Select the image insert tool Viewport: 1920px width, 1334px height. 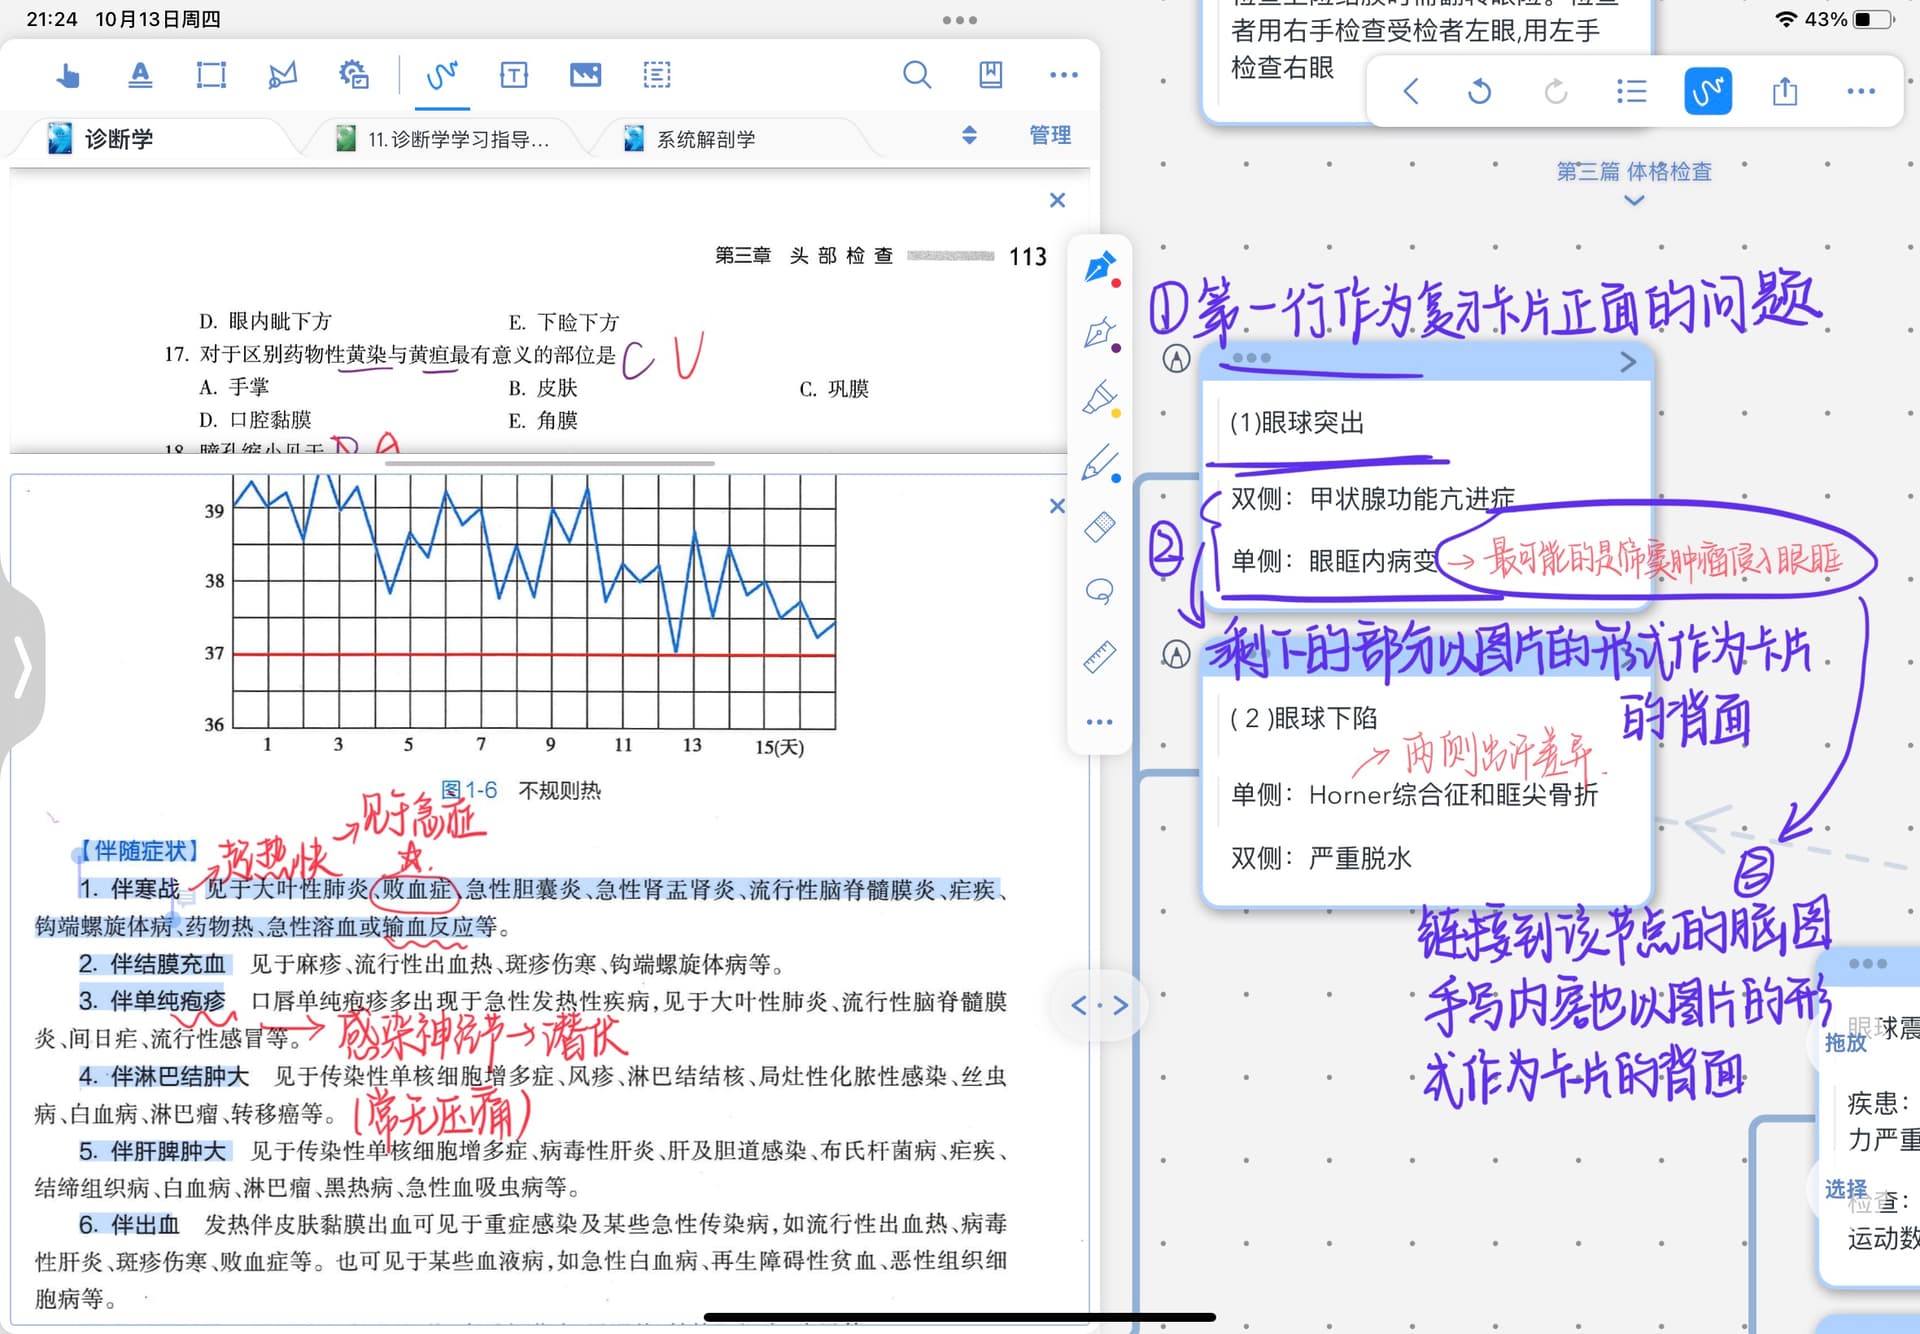click(x=585, y=75)
